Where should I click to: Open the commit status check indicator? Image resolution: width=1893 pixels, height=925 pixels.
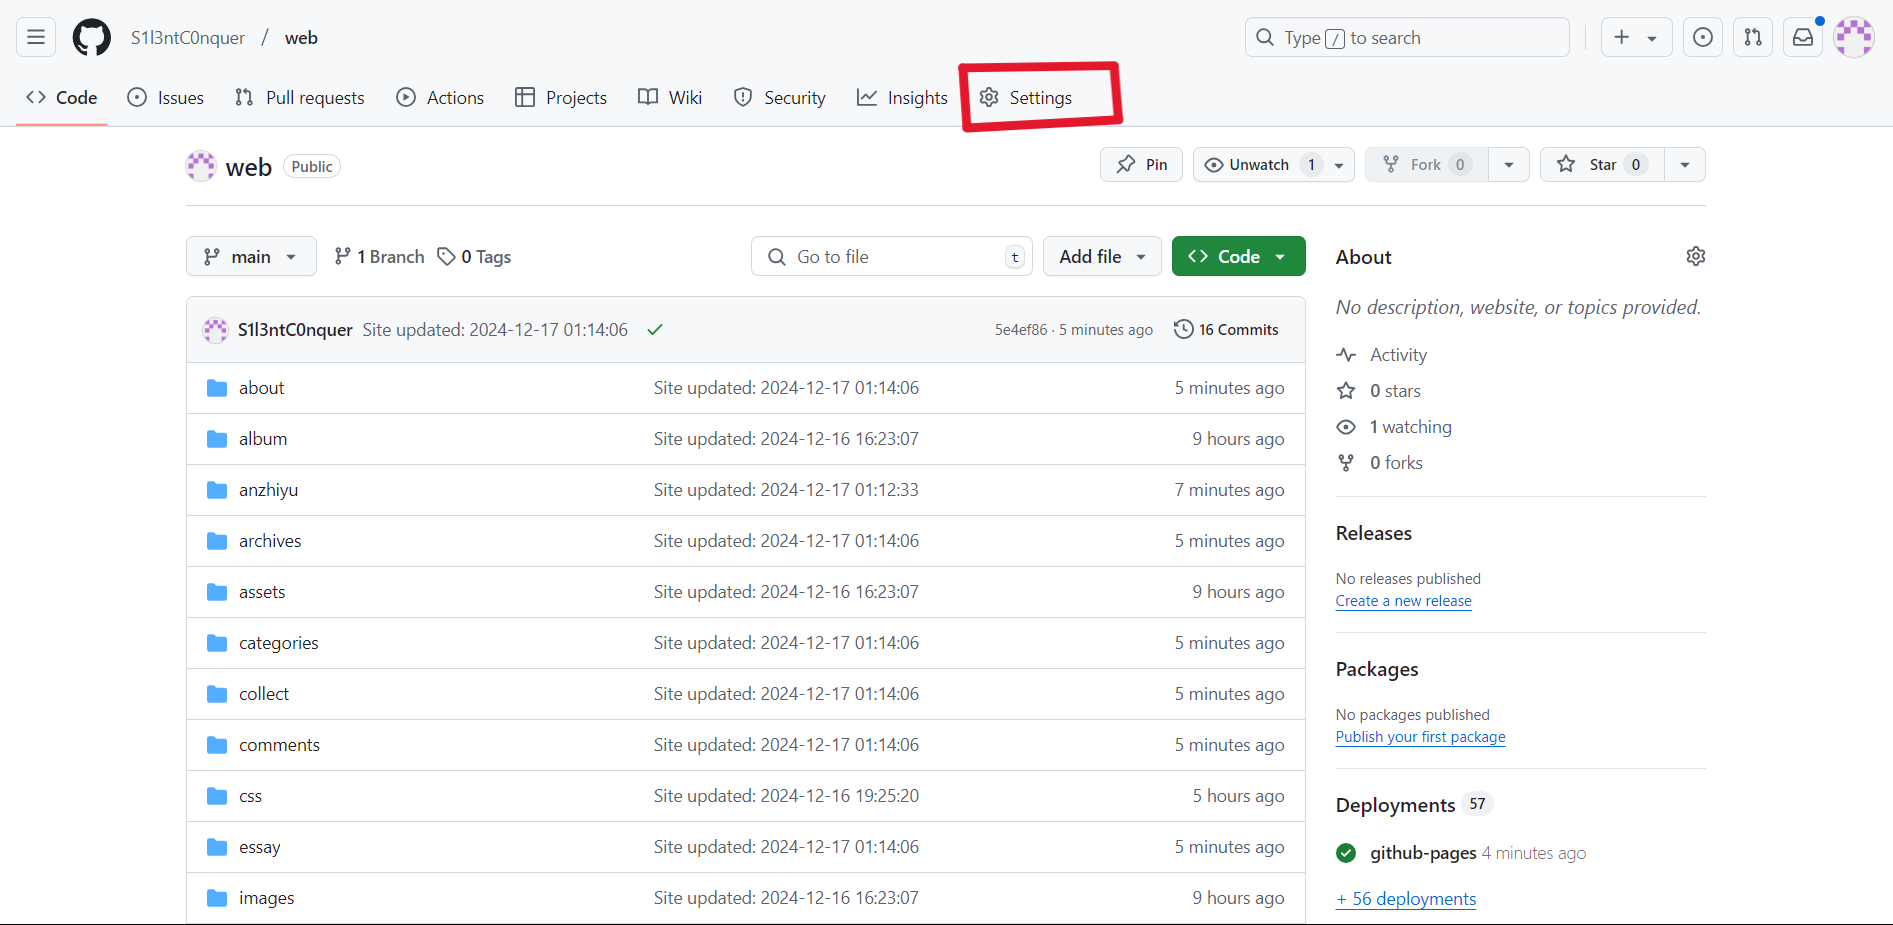[655, 329]
